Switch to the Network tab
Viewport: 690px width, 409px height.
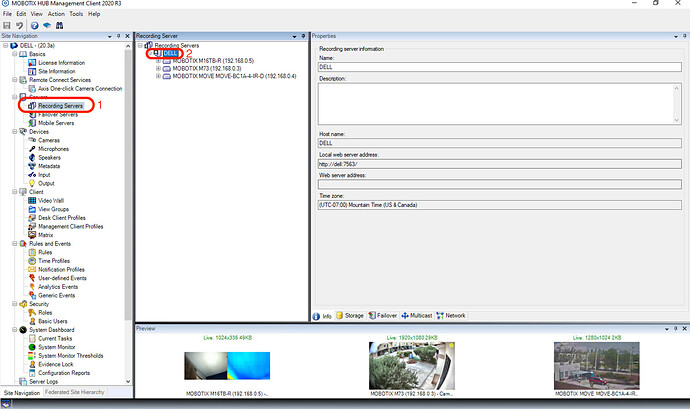pos(451,316)
